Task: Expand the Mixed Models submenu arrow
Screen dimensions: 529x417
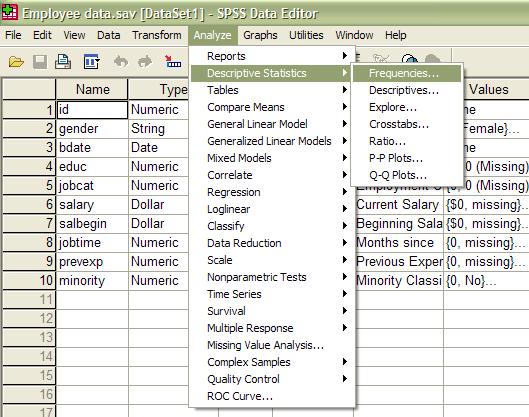Action: pyautogui.click(x=344, y=158)
